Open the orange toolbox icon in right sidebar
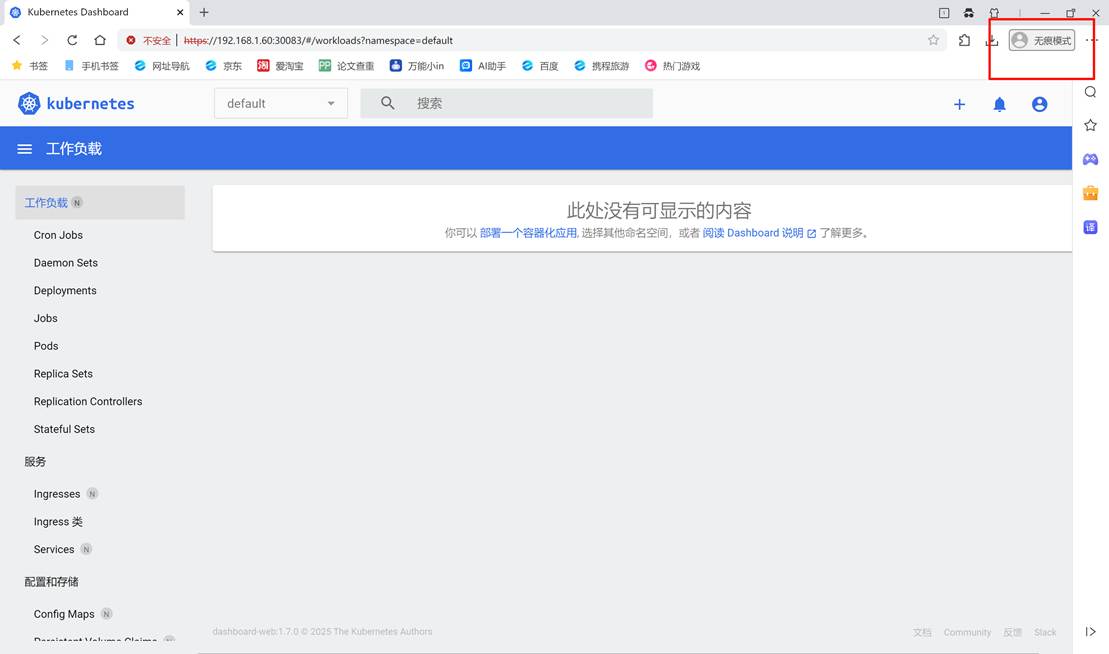 coord(1091,193)
